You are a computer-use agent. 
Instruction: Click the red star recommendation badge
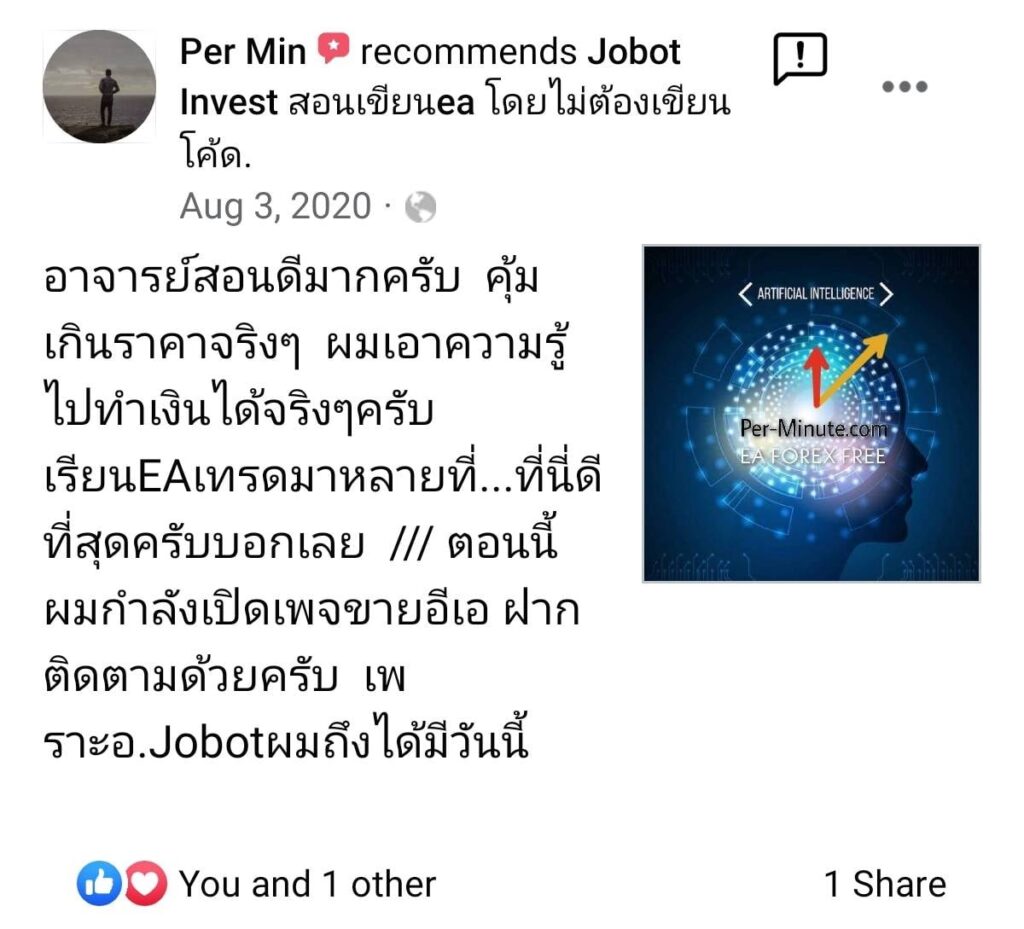click(333, 49)
